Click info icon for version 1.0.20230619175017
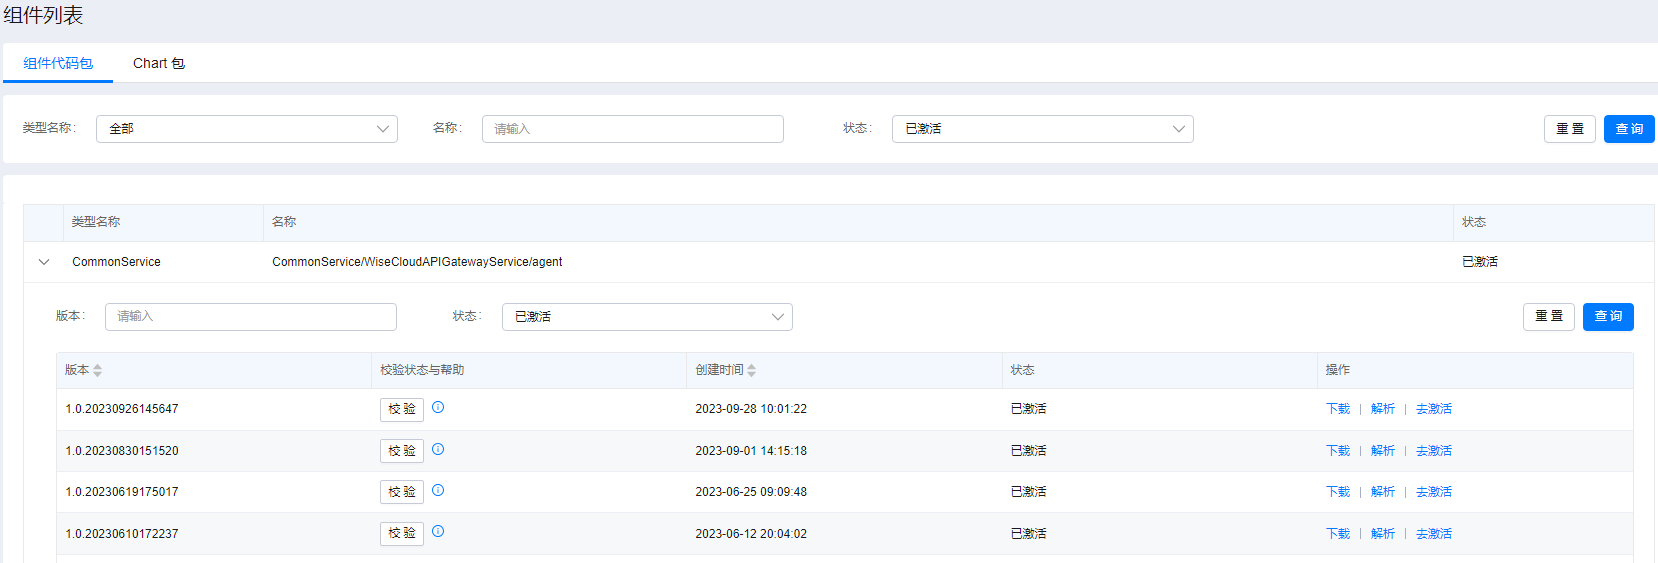Image resolution: width=1658 pixels, height=563 pixels. tap(438, 490)
